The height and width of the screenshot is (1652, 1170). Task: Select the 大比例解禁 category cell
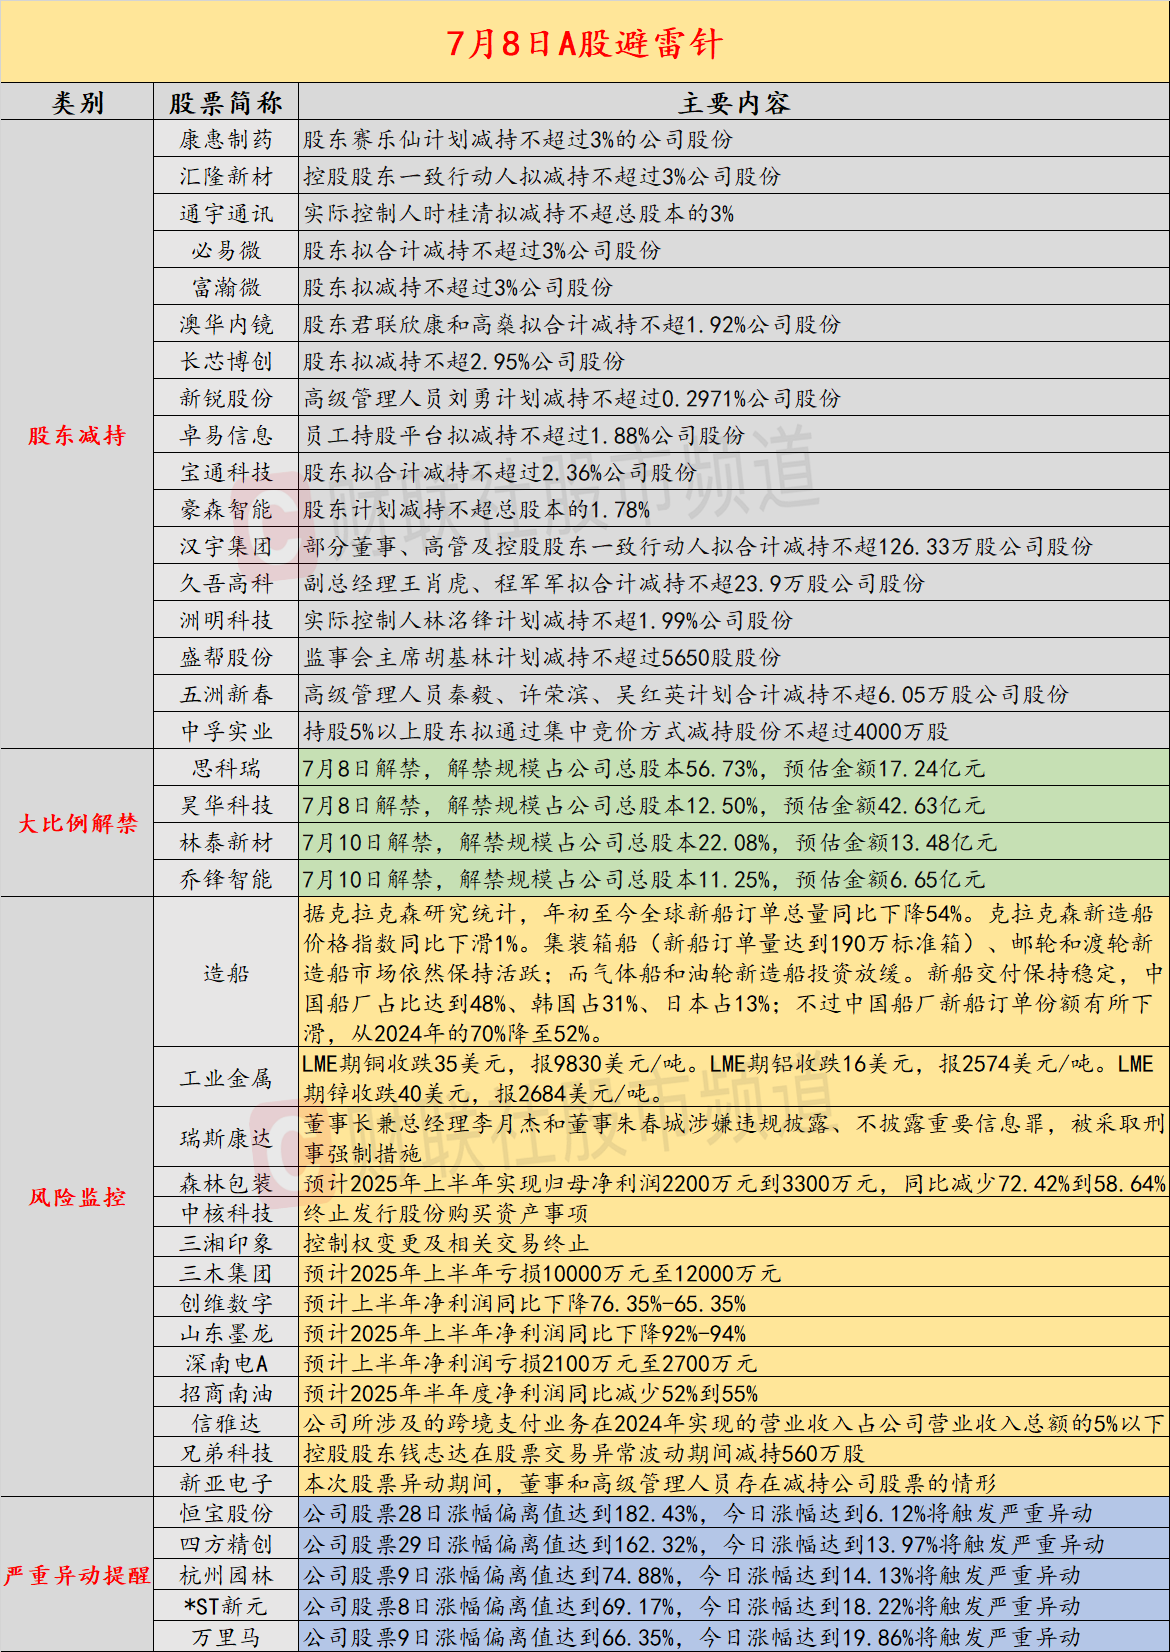pyautogui.click(x=77, y=823)
